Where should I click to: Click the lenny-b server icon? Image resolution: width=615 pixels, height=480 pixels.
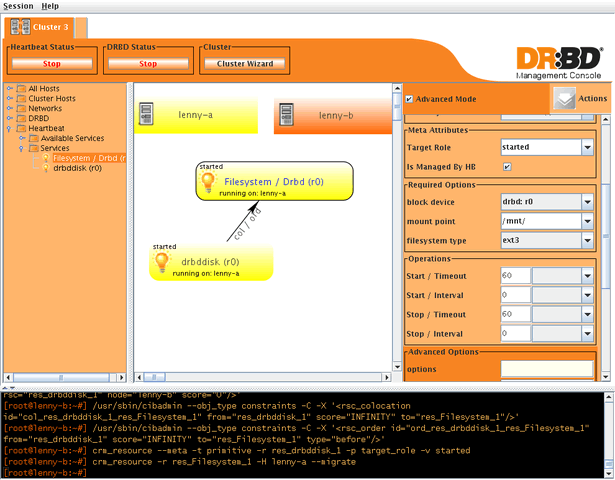coord(286,114)
